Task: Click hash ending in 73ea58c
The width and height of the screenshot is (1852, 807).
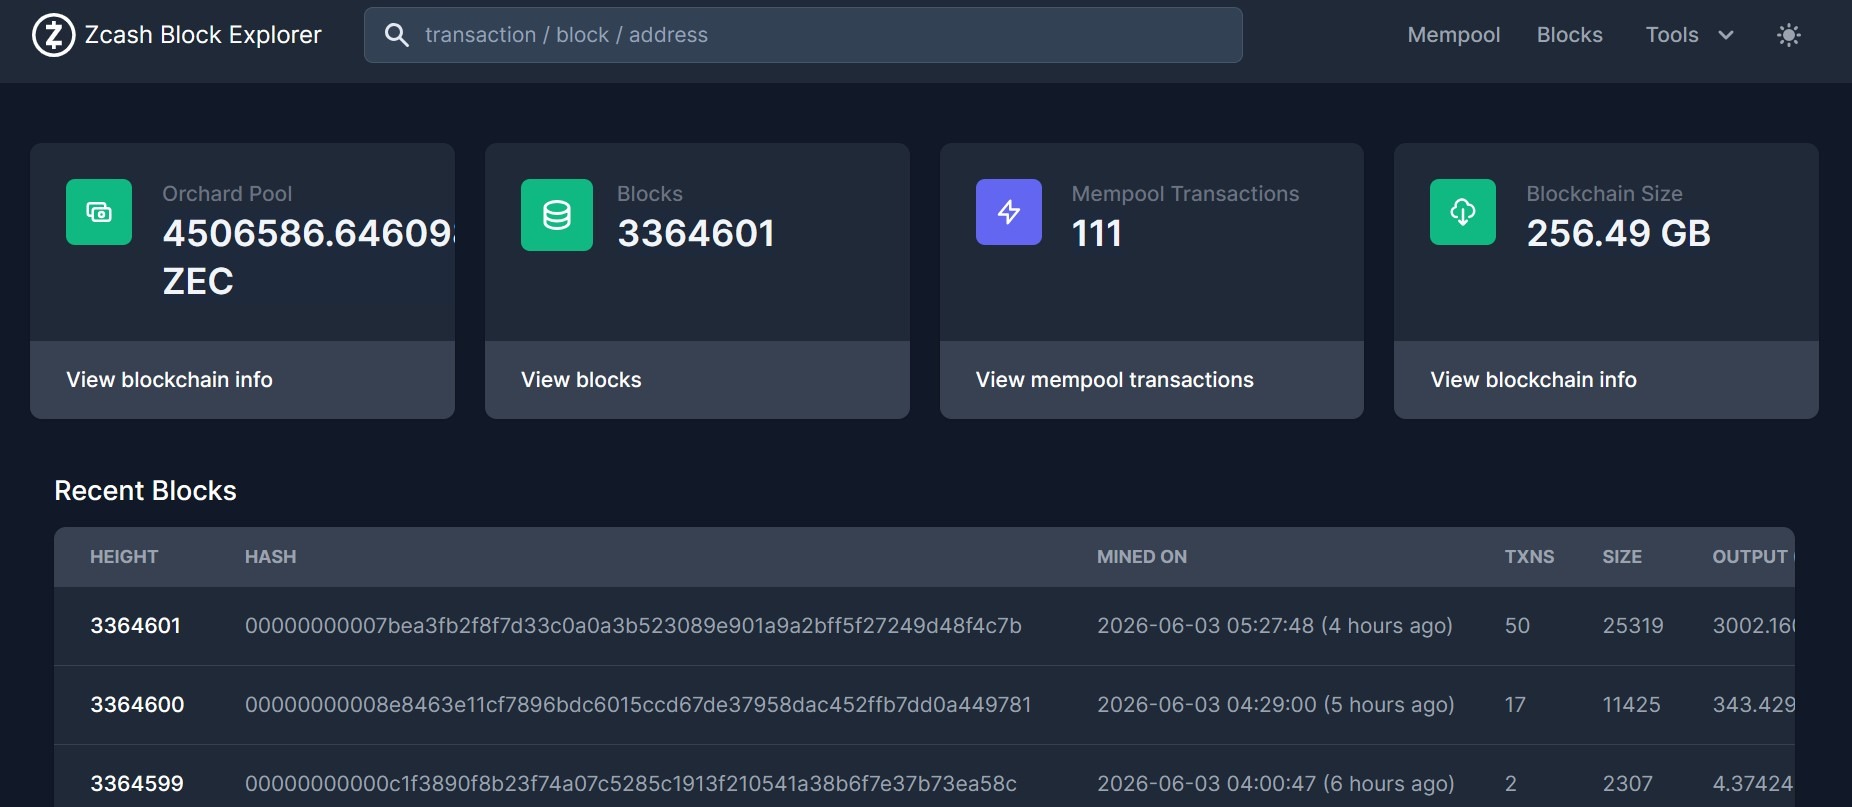Action: coord(631,784)
